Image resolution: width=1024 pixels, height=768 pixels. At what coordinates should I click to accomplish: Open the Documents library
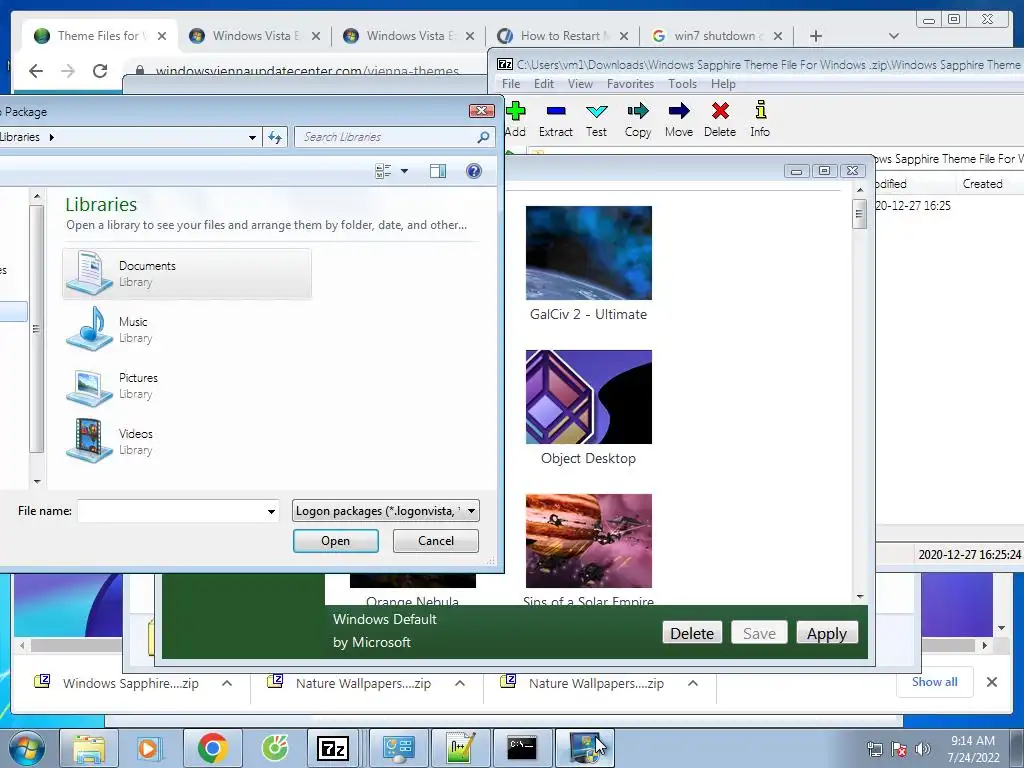tap(187, 274)
